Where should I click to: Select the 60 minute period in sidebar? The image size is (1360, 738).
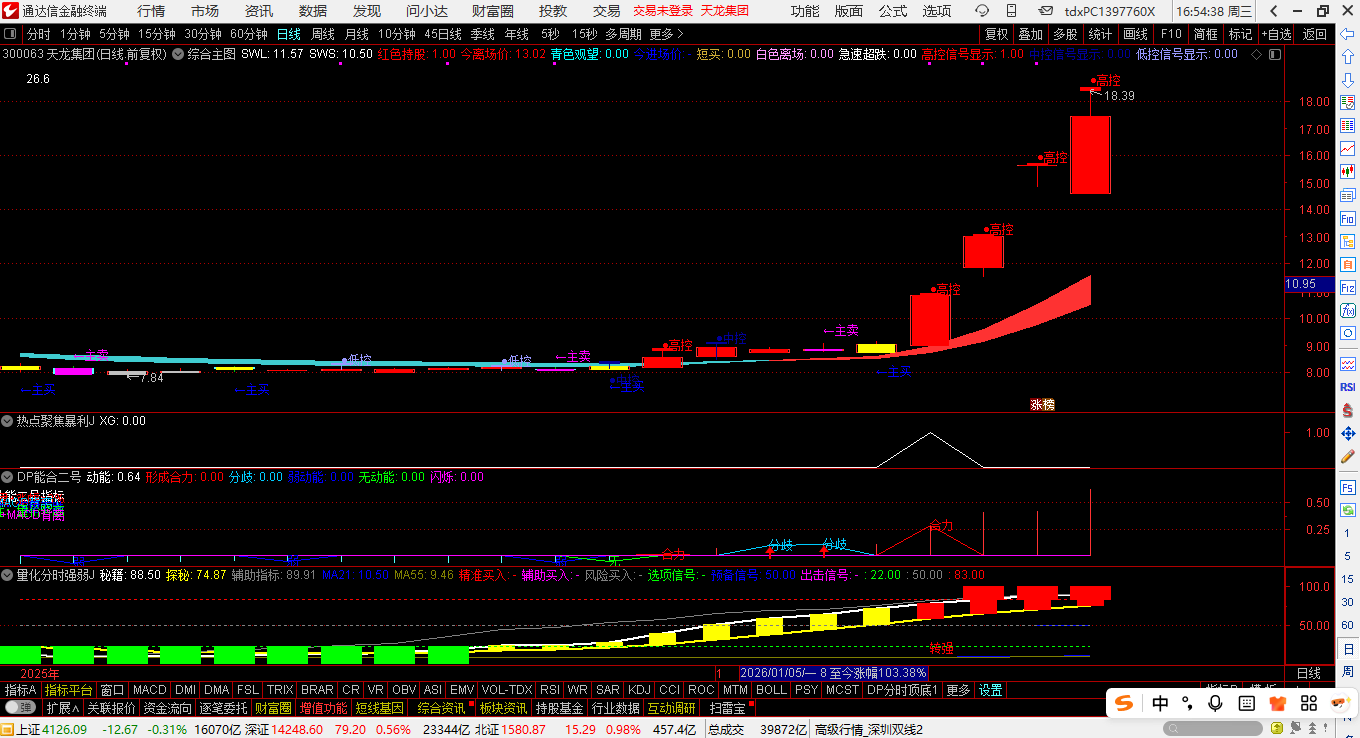[1347, 626]
